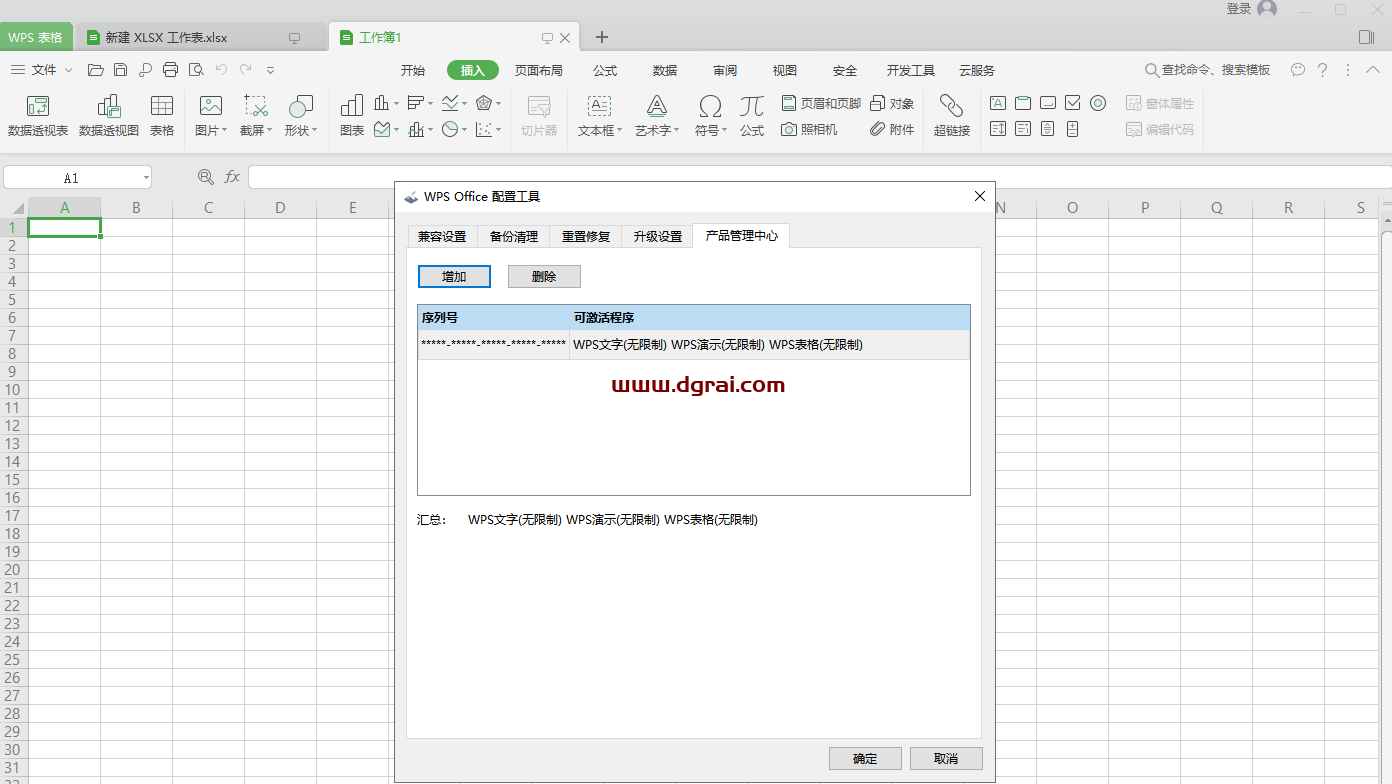Insert an option button form control
Screen dimensions: 1392x784
[1098, 102]
